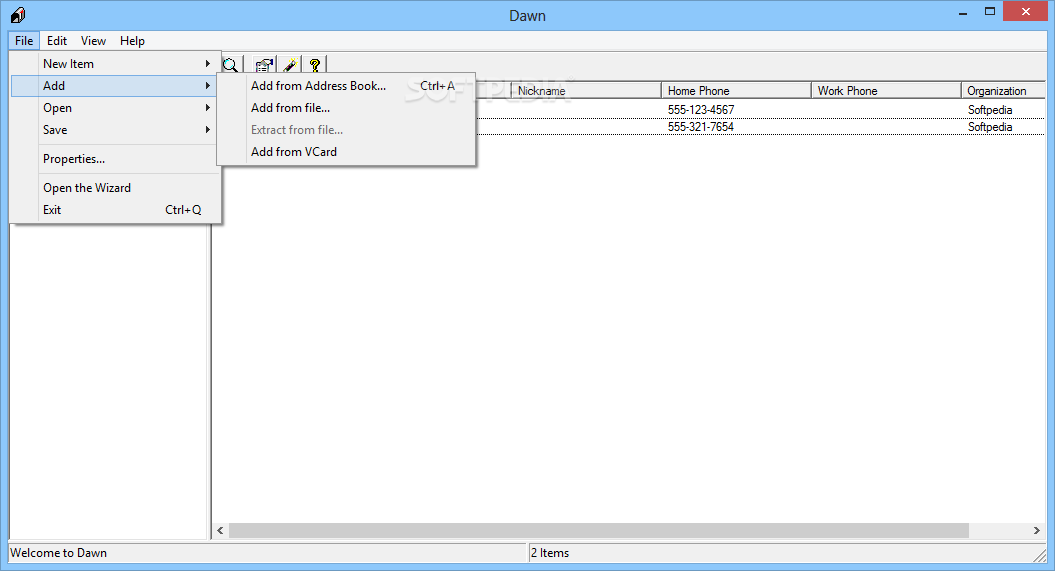Minimize the Dawn window
Image resolution: width=1055 pixels, height=571 pixels.
(x=963, y=11)
